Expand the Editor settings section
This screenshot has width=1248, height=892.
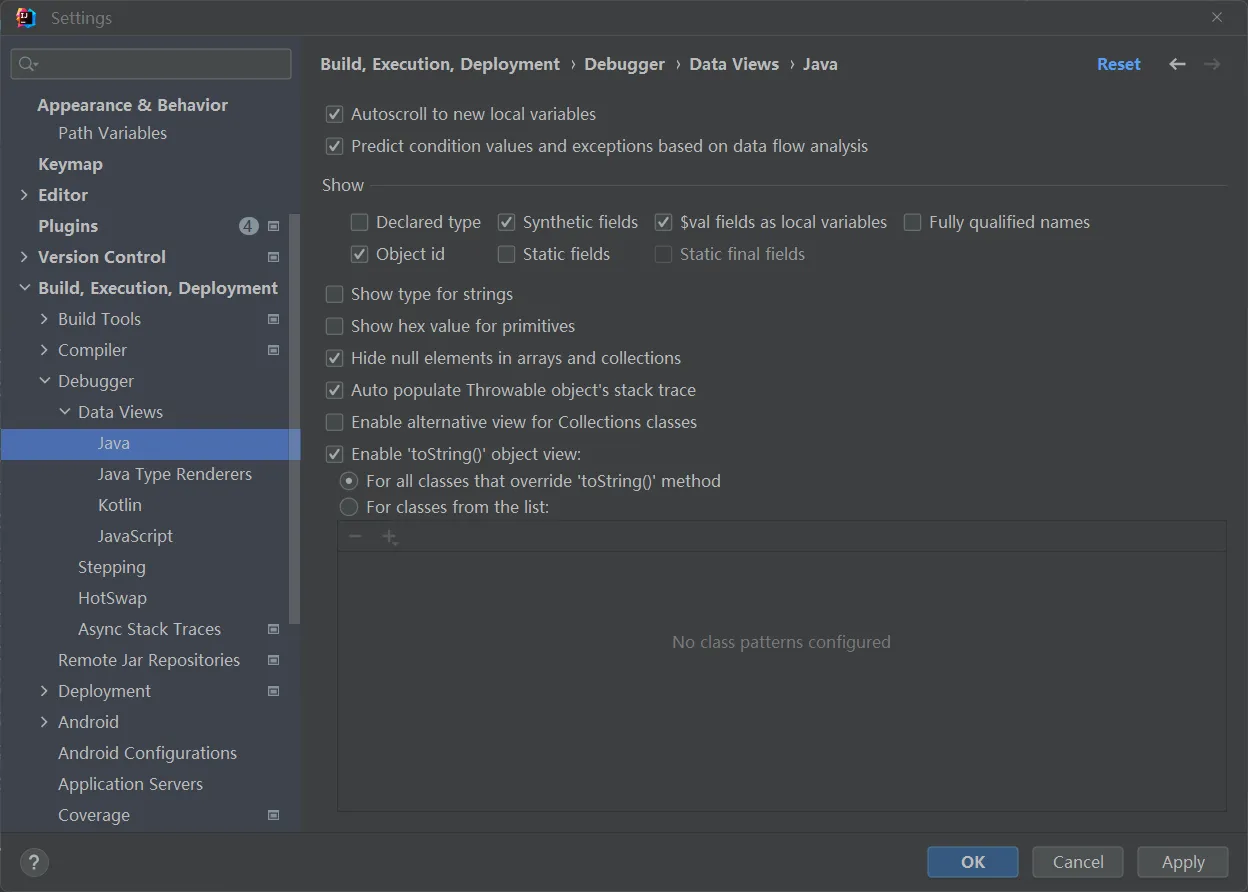24,195
